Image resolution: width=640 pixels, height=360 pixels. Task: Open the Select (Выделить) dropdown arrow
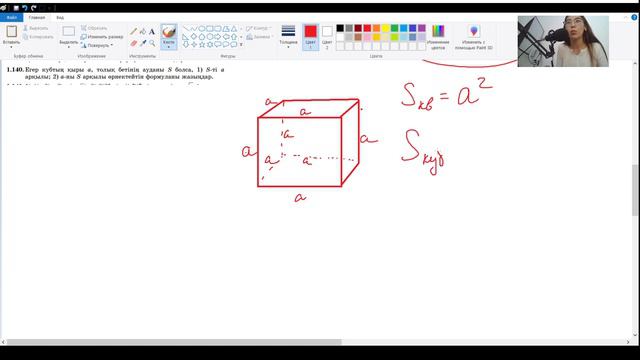tap(69, 47)
